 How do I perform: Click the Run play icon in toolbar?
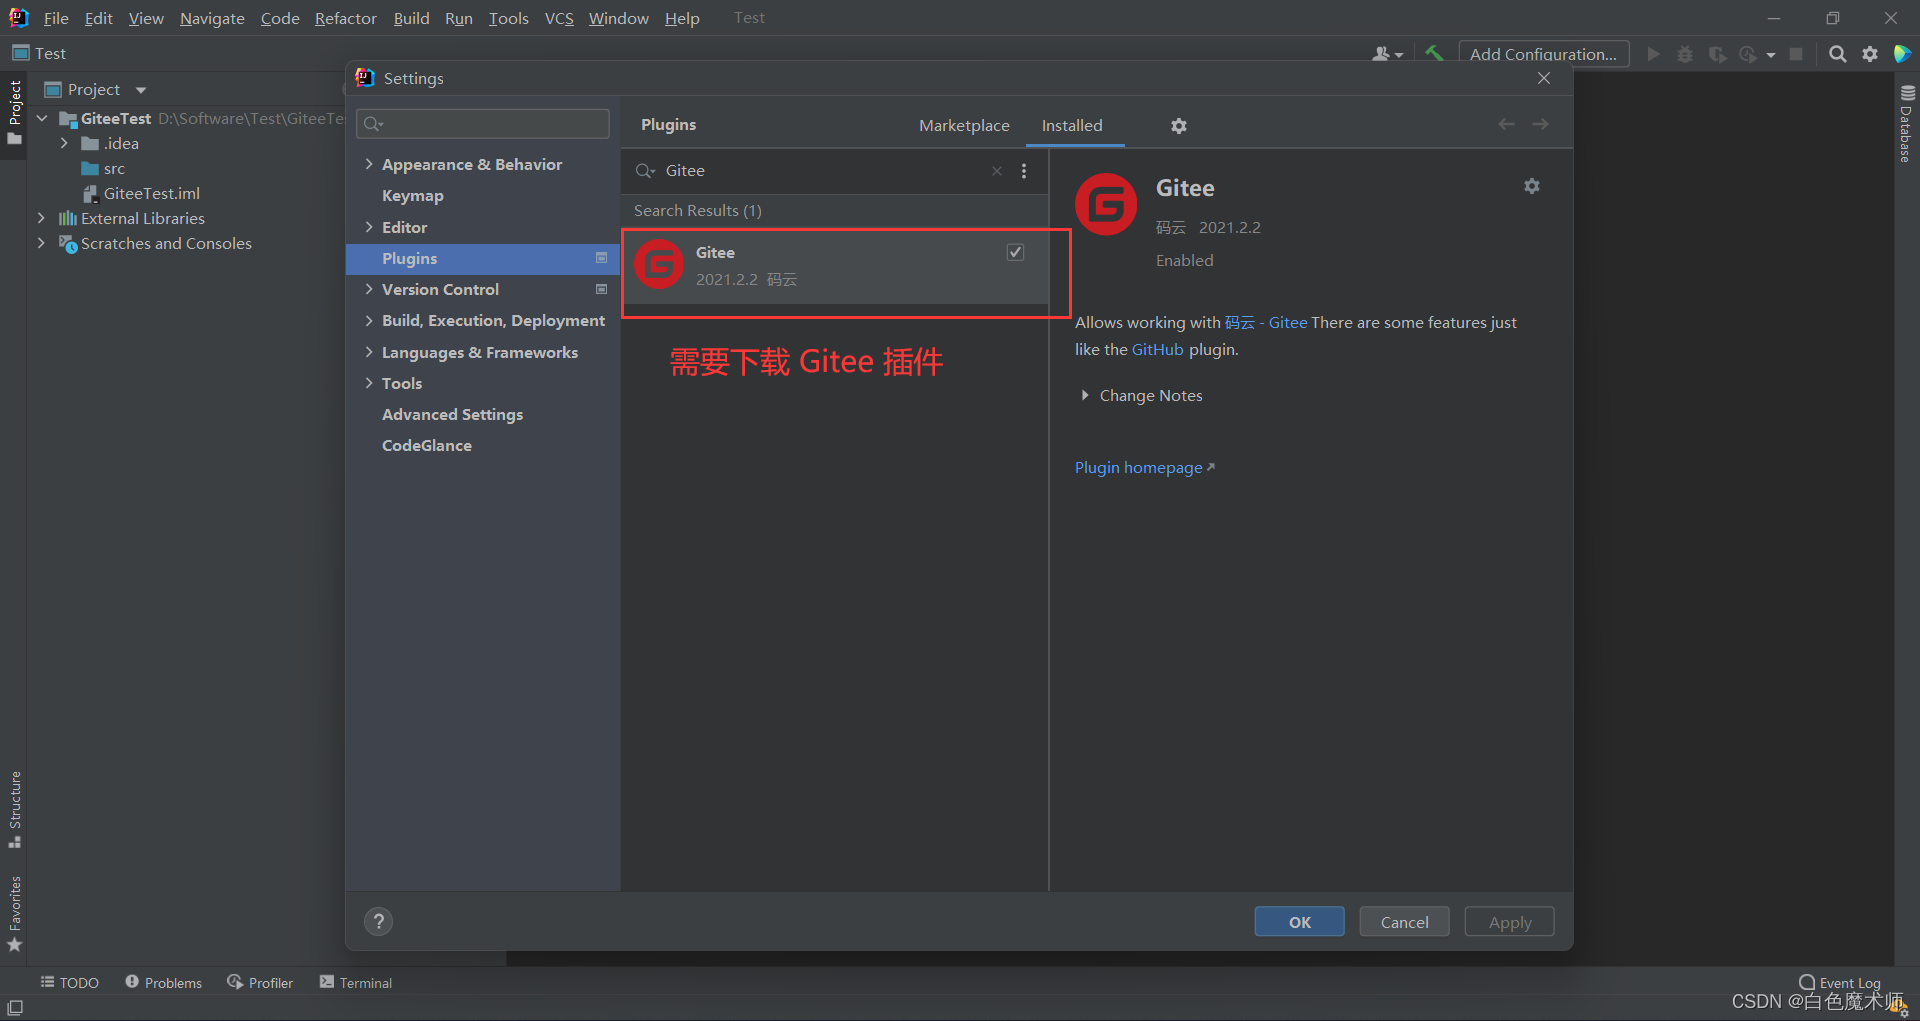(1653, 54)
